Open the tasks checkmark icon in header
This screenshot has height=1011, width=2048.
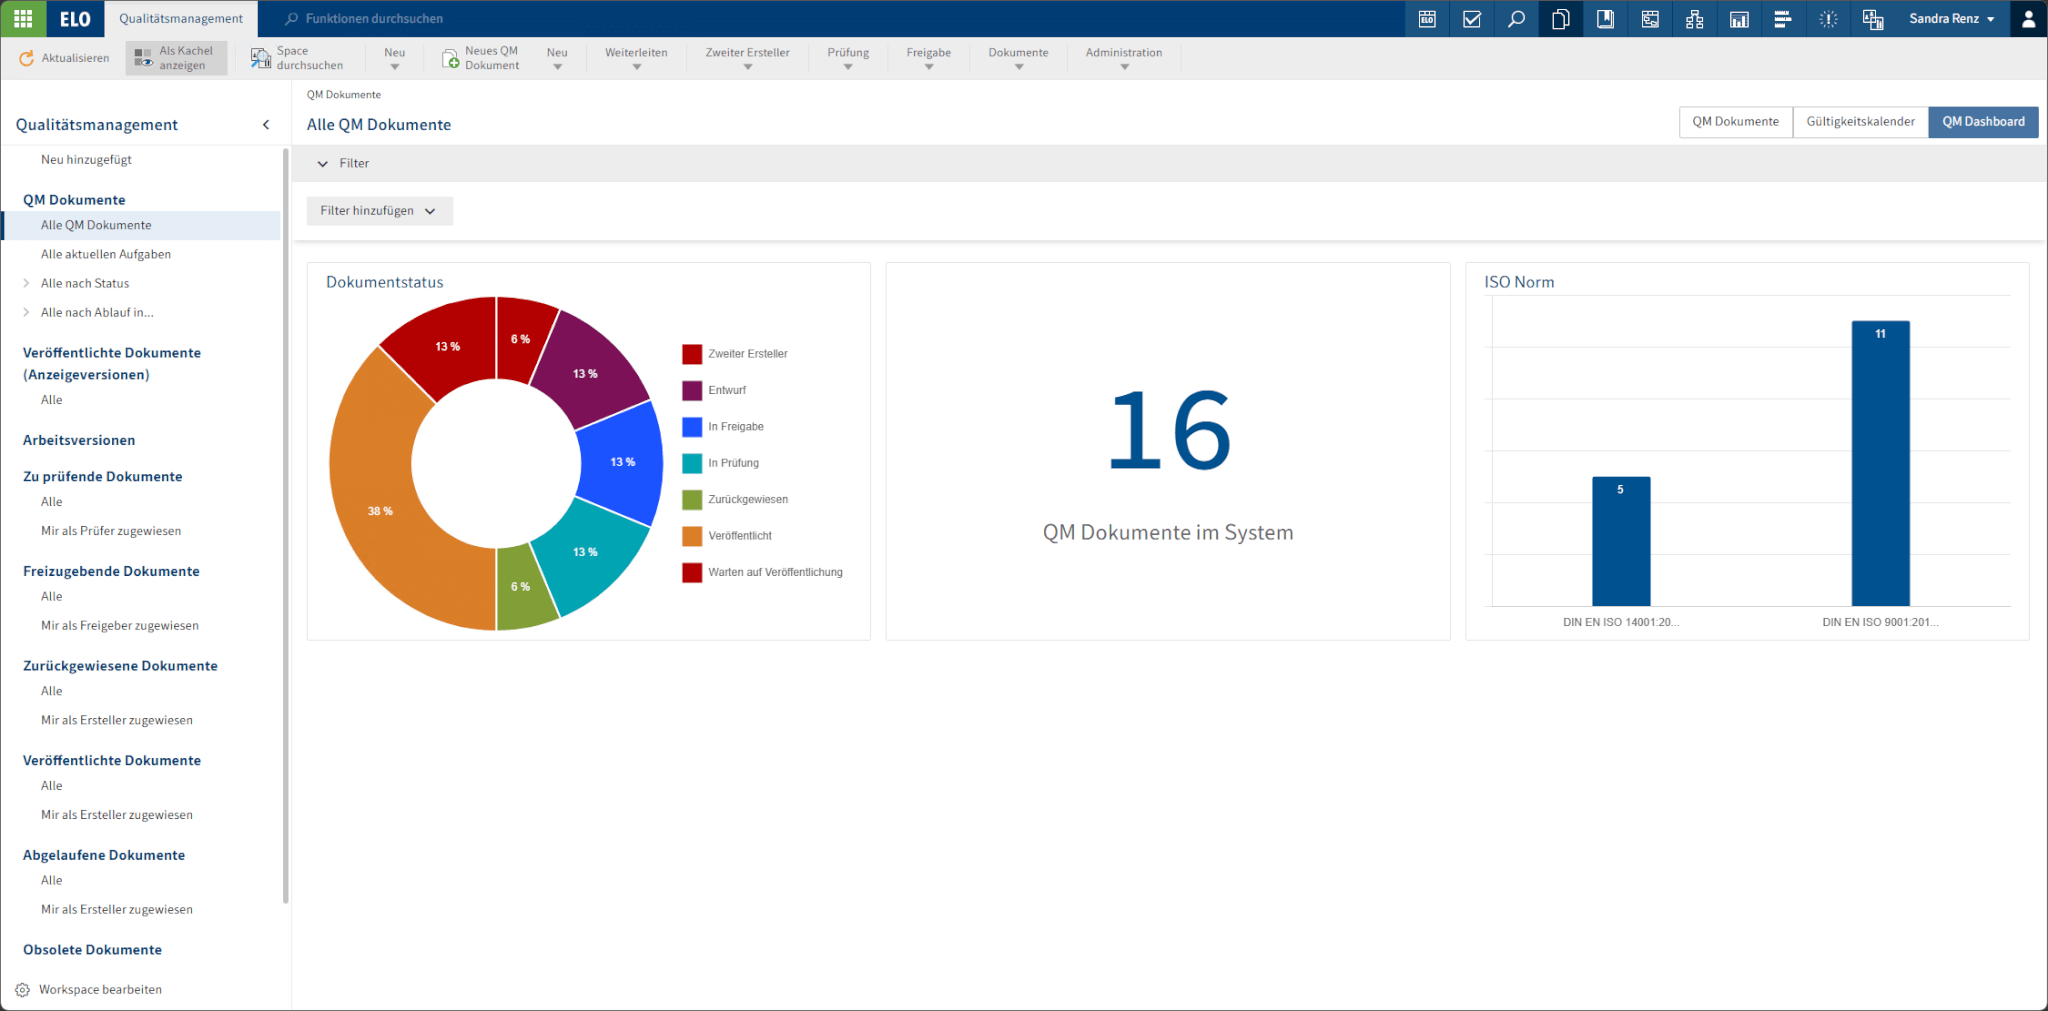pos(1471,18)
